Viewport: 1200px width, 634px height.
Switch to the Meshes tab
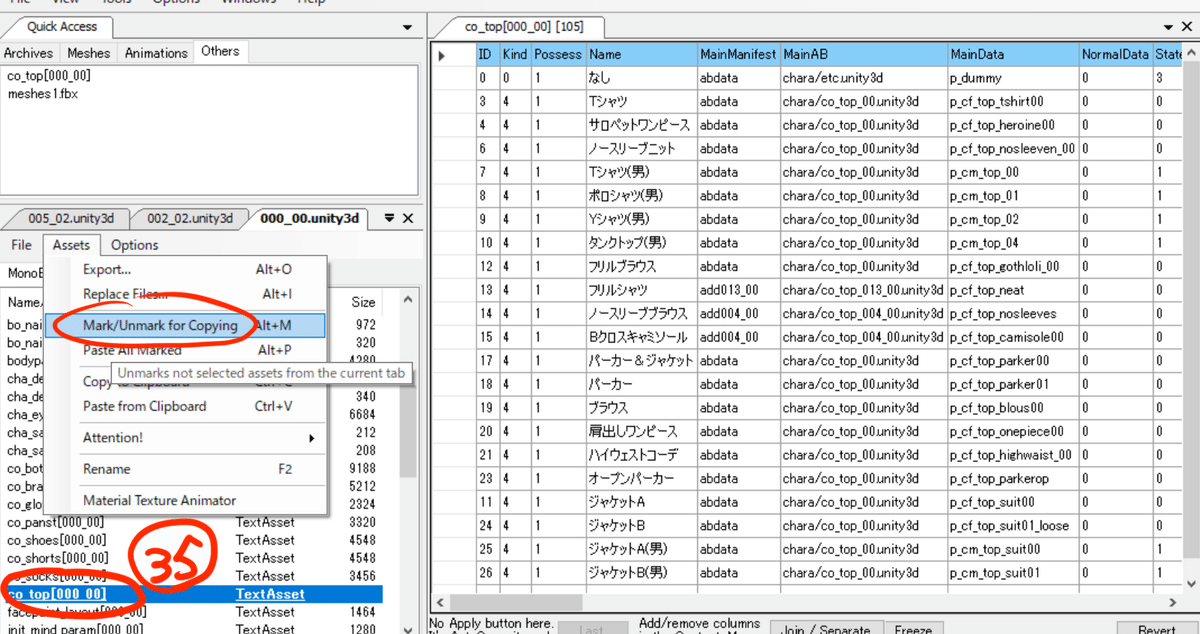[x=89, y=52]
